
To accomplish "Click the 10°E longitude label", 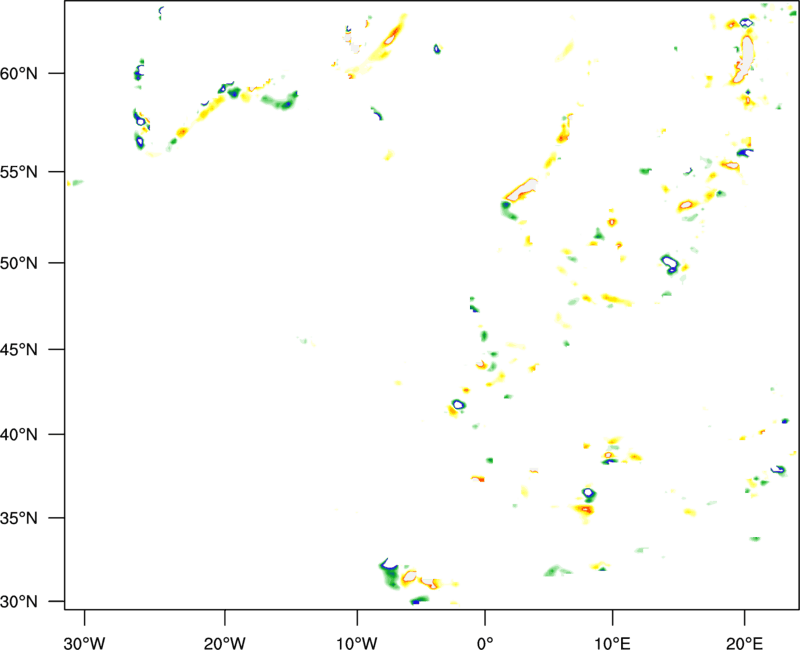I will [x=612, y=643].
